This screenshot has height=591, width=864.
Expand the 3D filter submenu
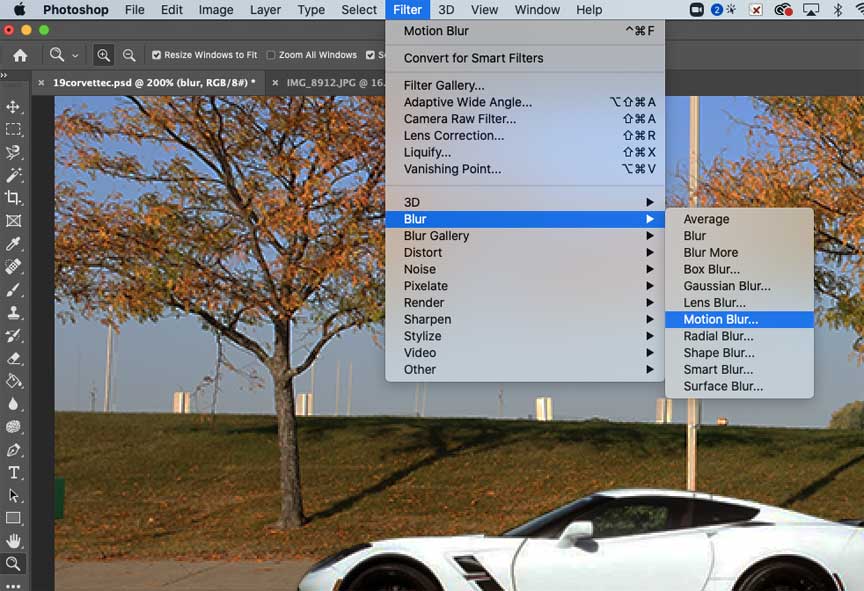(x=525, y=202)
